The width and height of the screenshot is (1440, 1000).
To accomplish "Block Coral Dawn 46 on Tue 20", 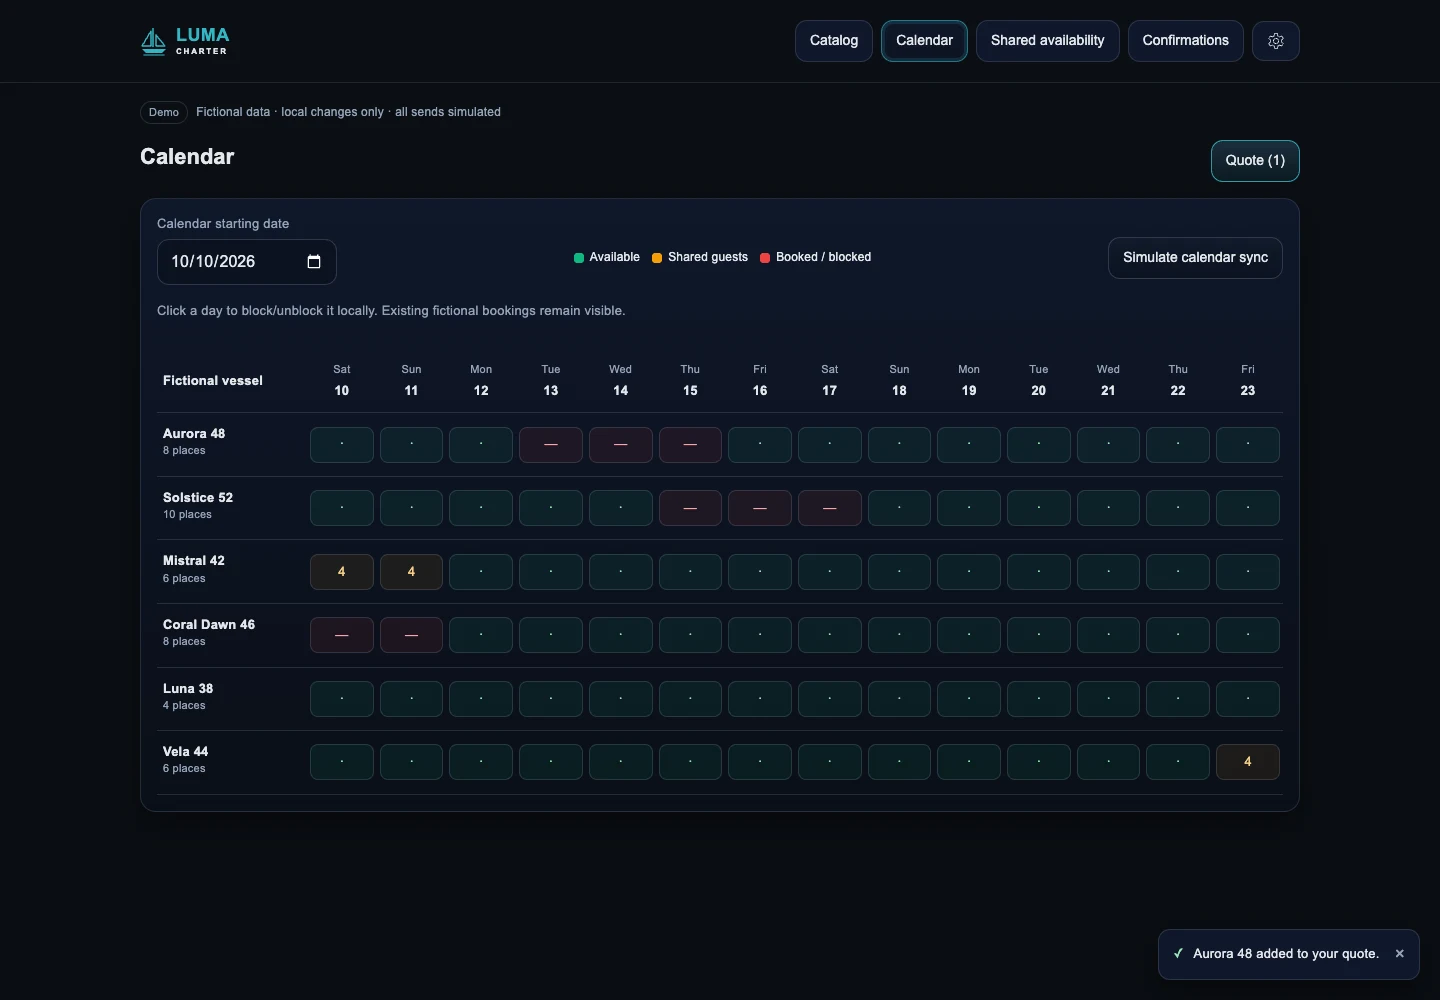I will 1039,635.
